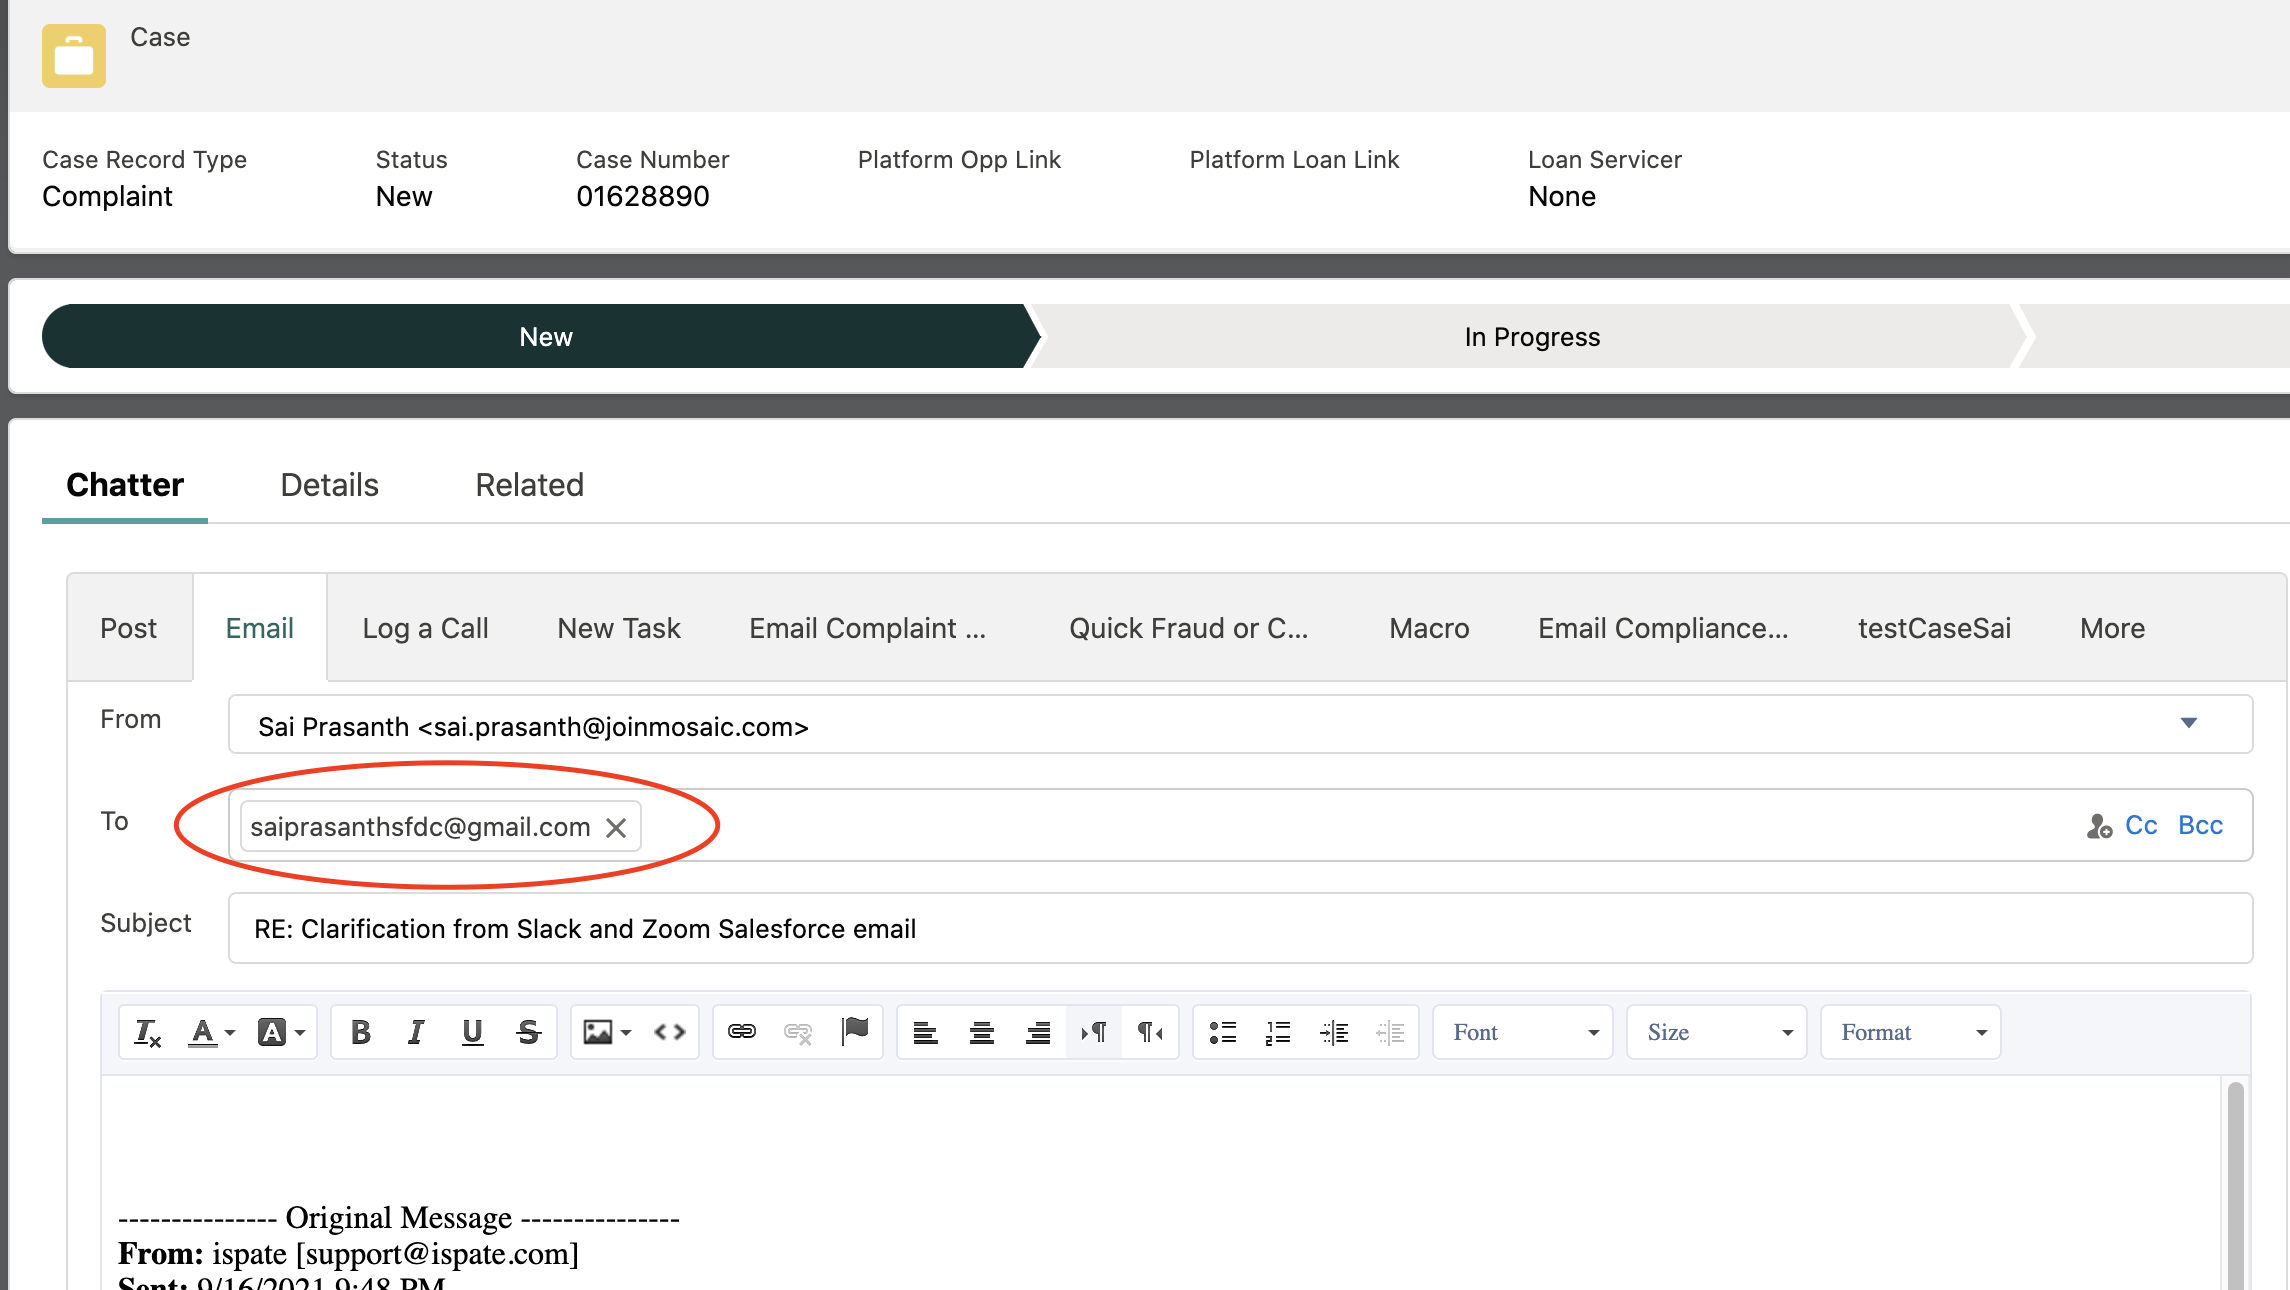Remove saiprasanthsfdc@gmail.com recipient

(x=616, y=828)
